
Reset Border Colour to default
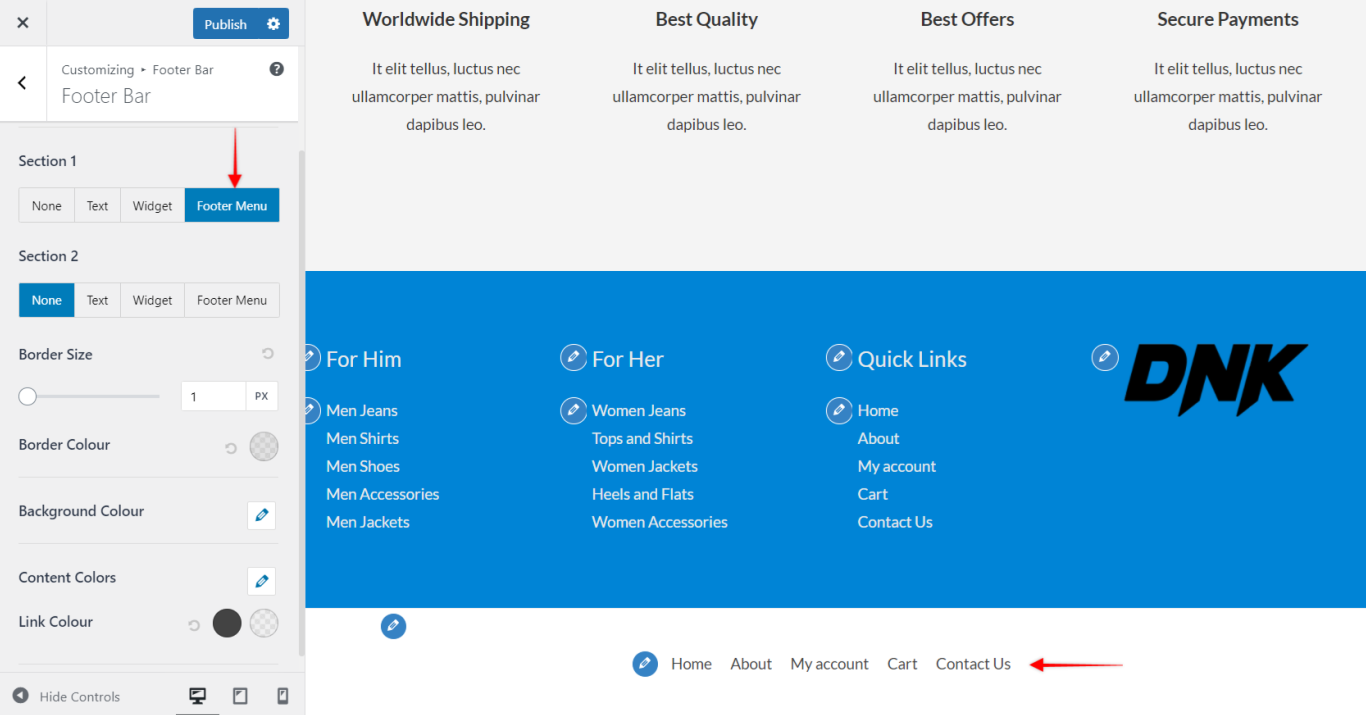coord(231,449)
